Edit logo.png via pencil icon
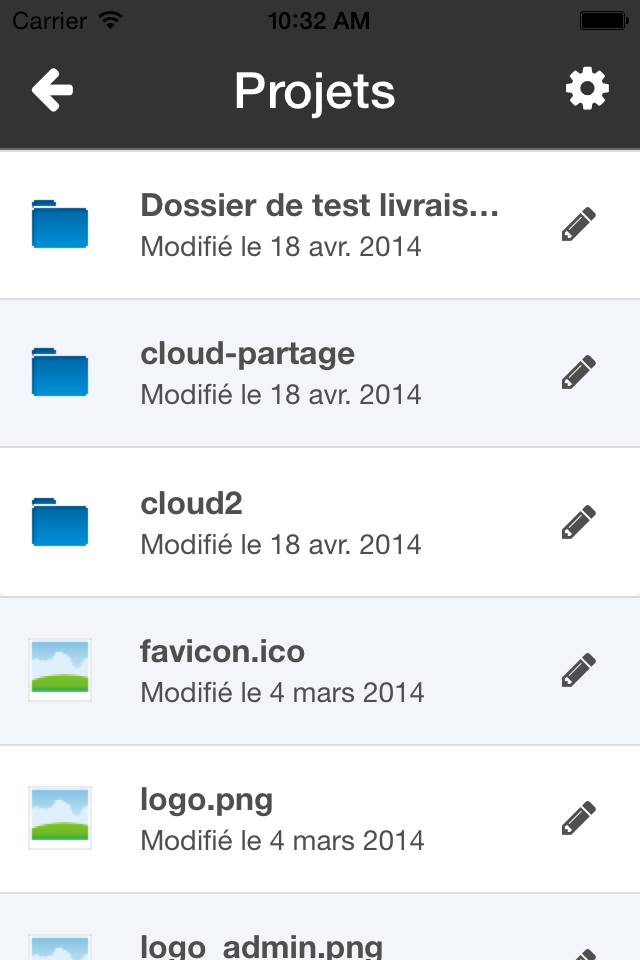The width and height of the screenshot is (640, 960). [x=579, y=818]
